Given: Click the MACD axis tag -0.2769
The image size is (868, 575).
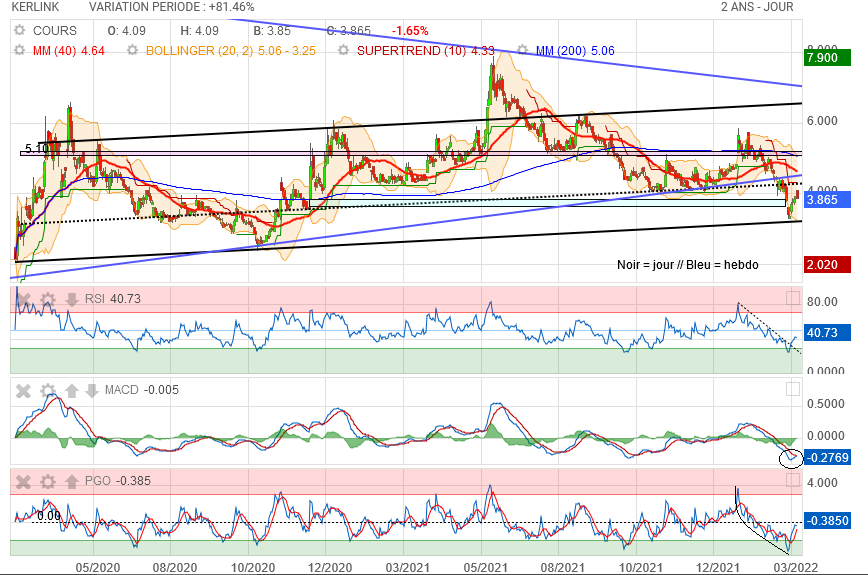Looking at the screenshot, I should click(x=827, y=458).
